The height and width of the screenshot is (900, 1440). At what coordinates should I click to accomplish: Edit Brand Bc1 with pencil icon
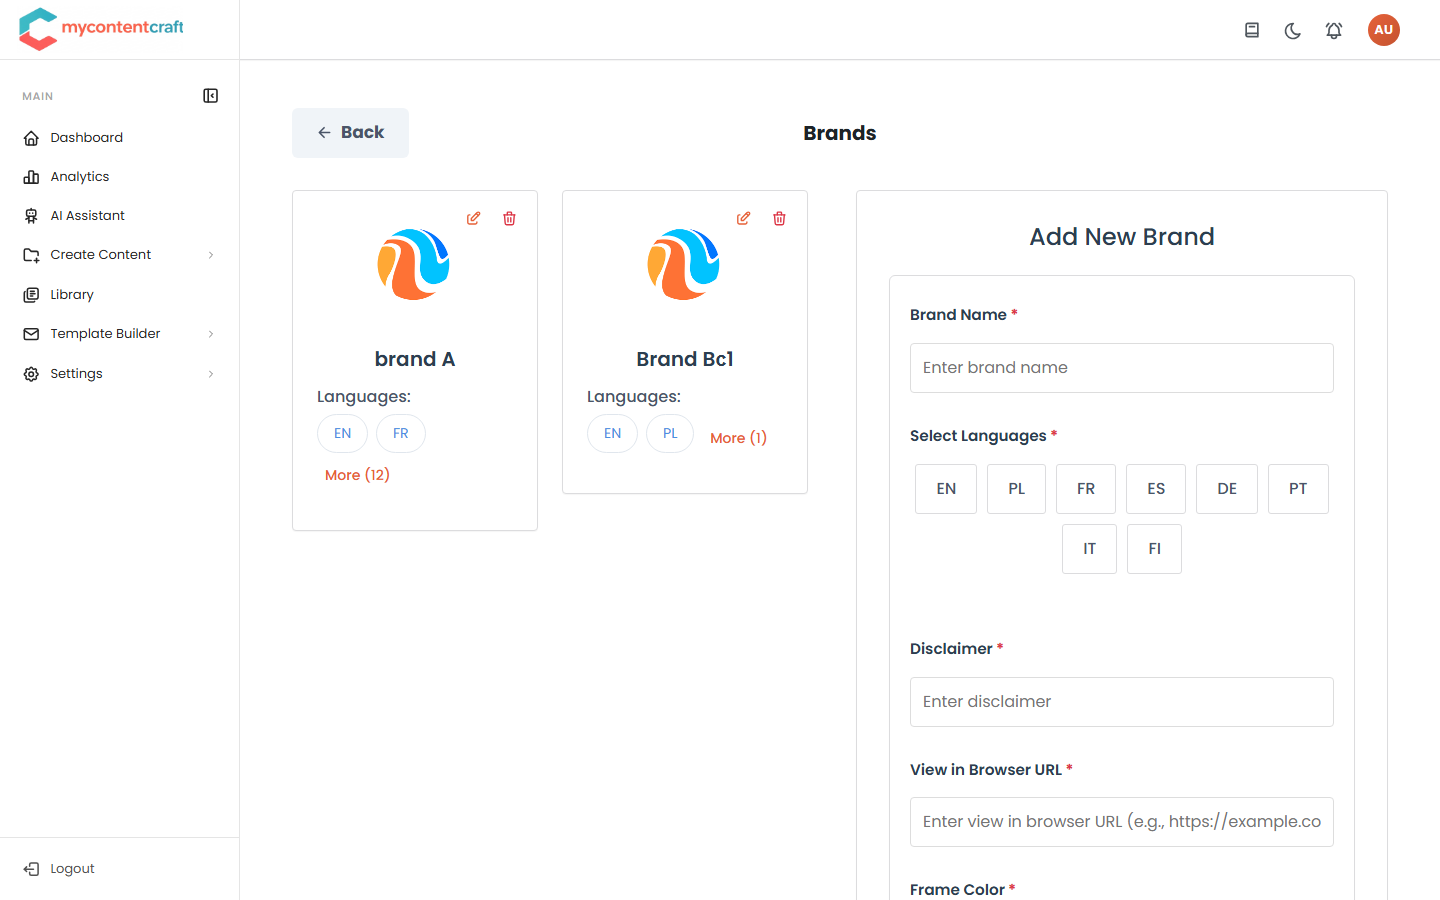point(744,218)
